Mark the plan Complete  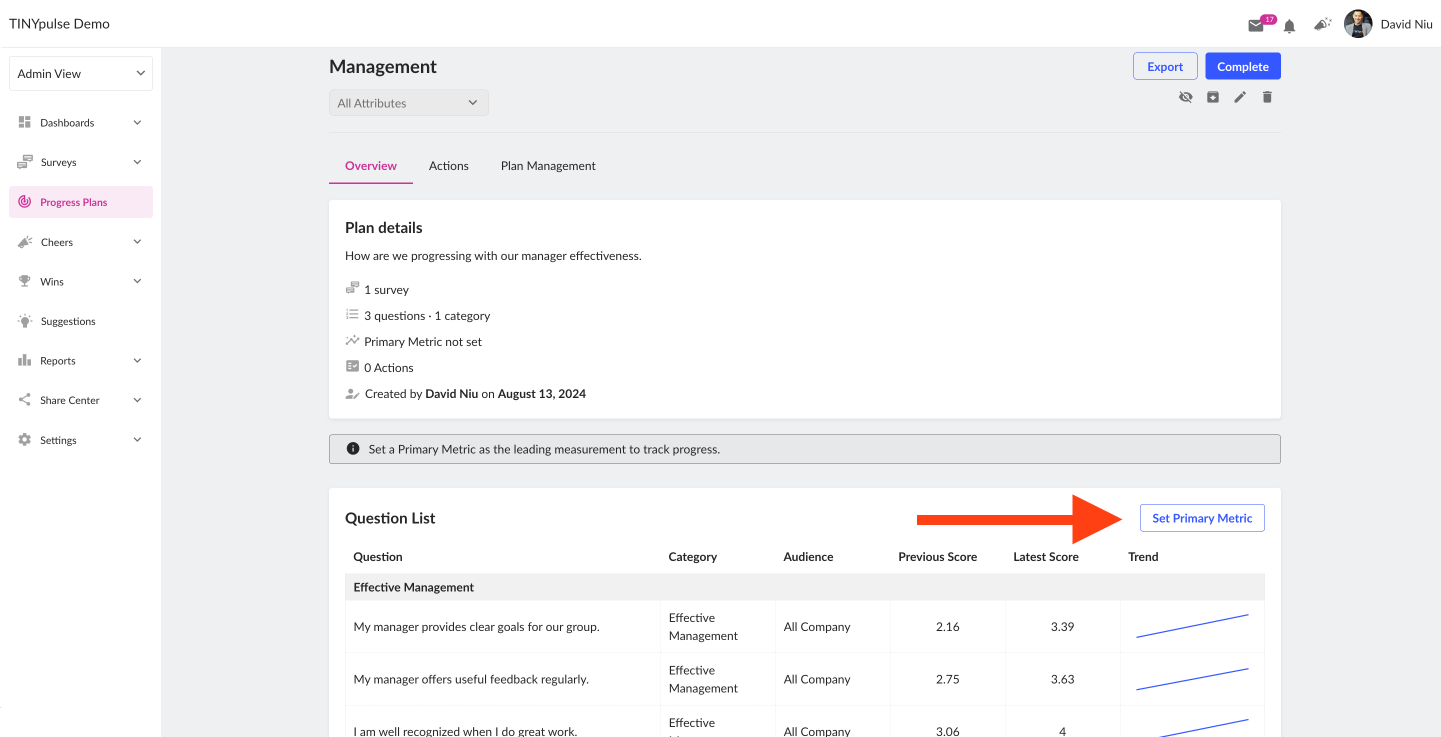pyautogui.click(x=1243, y=67)
